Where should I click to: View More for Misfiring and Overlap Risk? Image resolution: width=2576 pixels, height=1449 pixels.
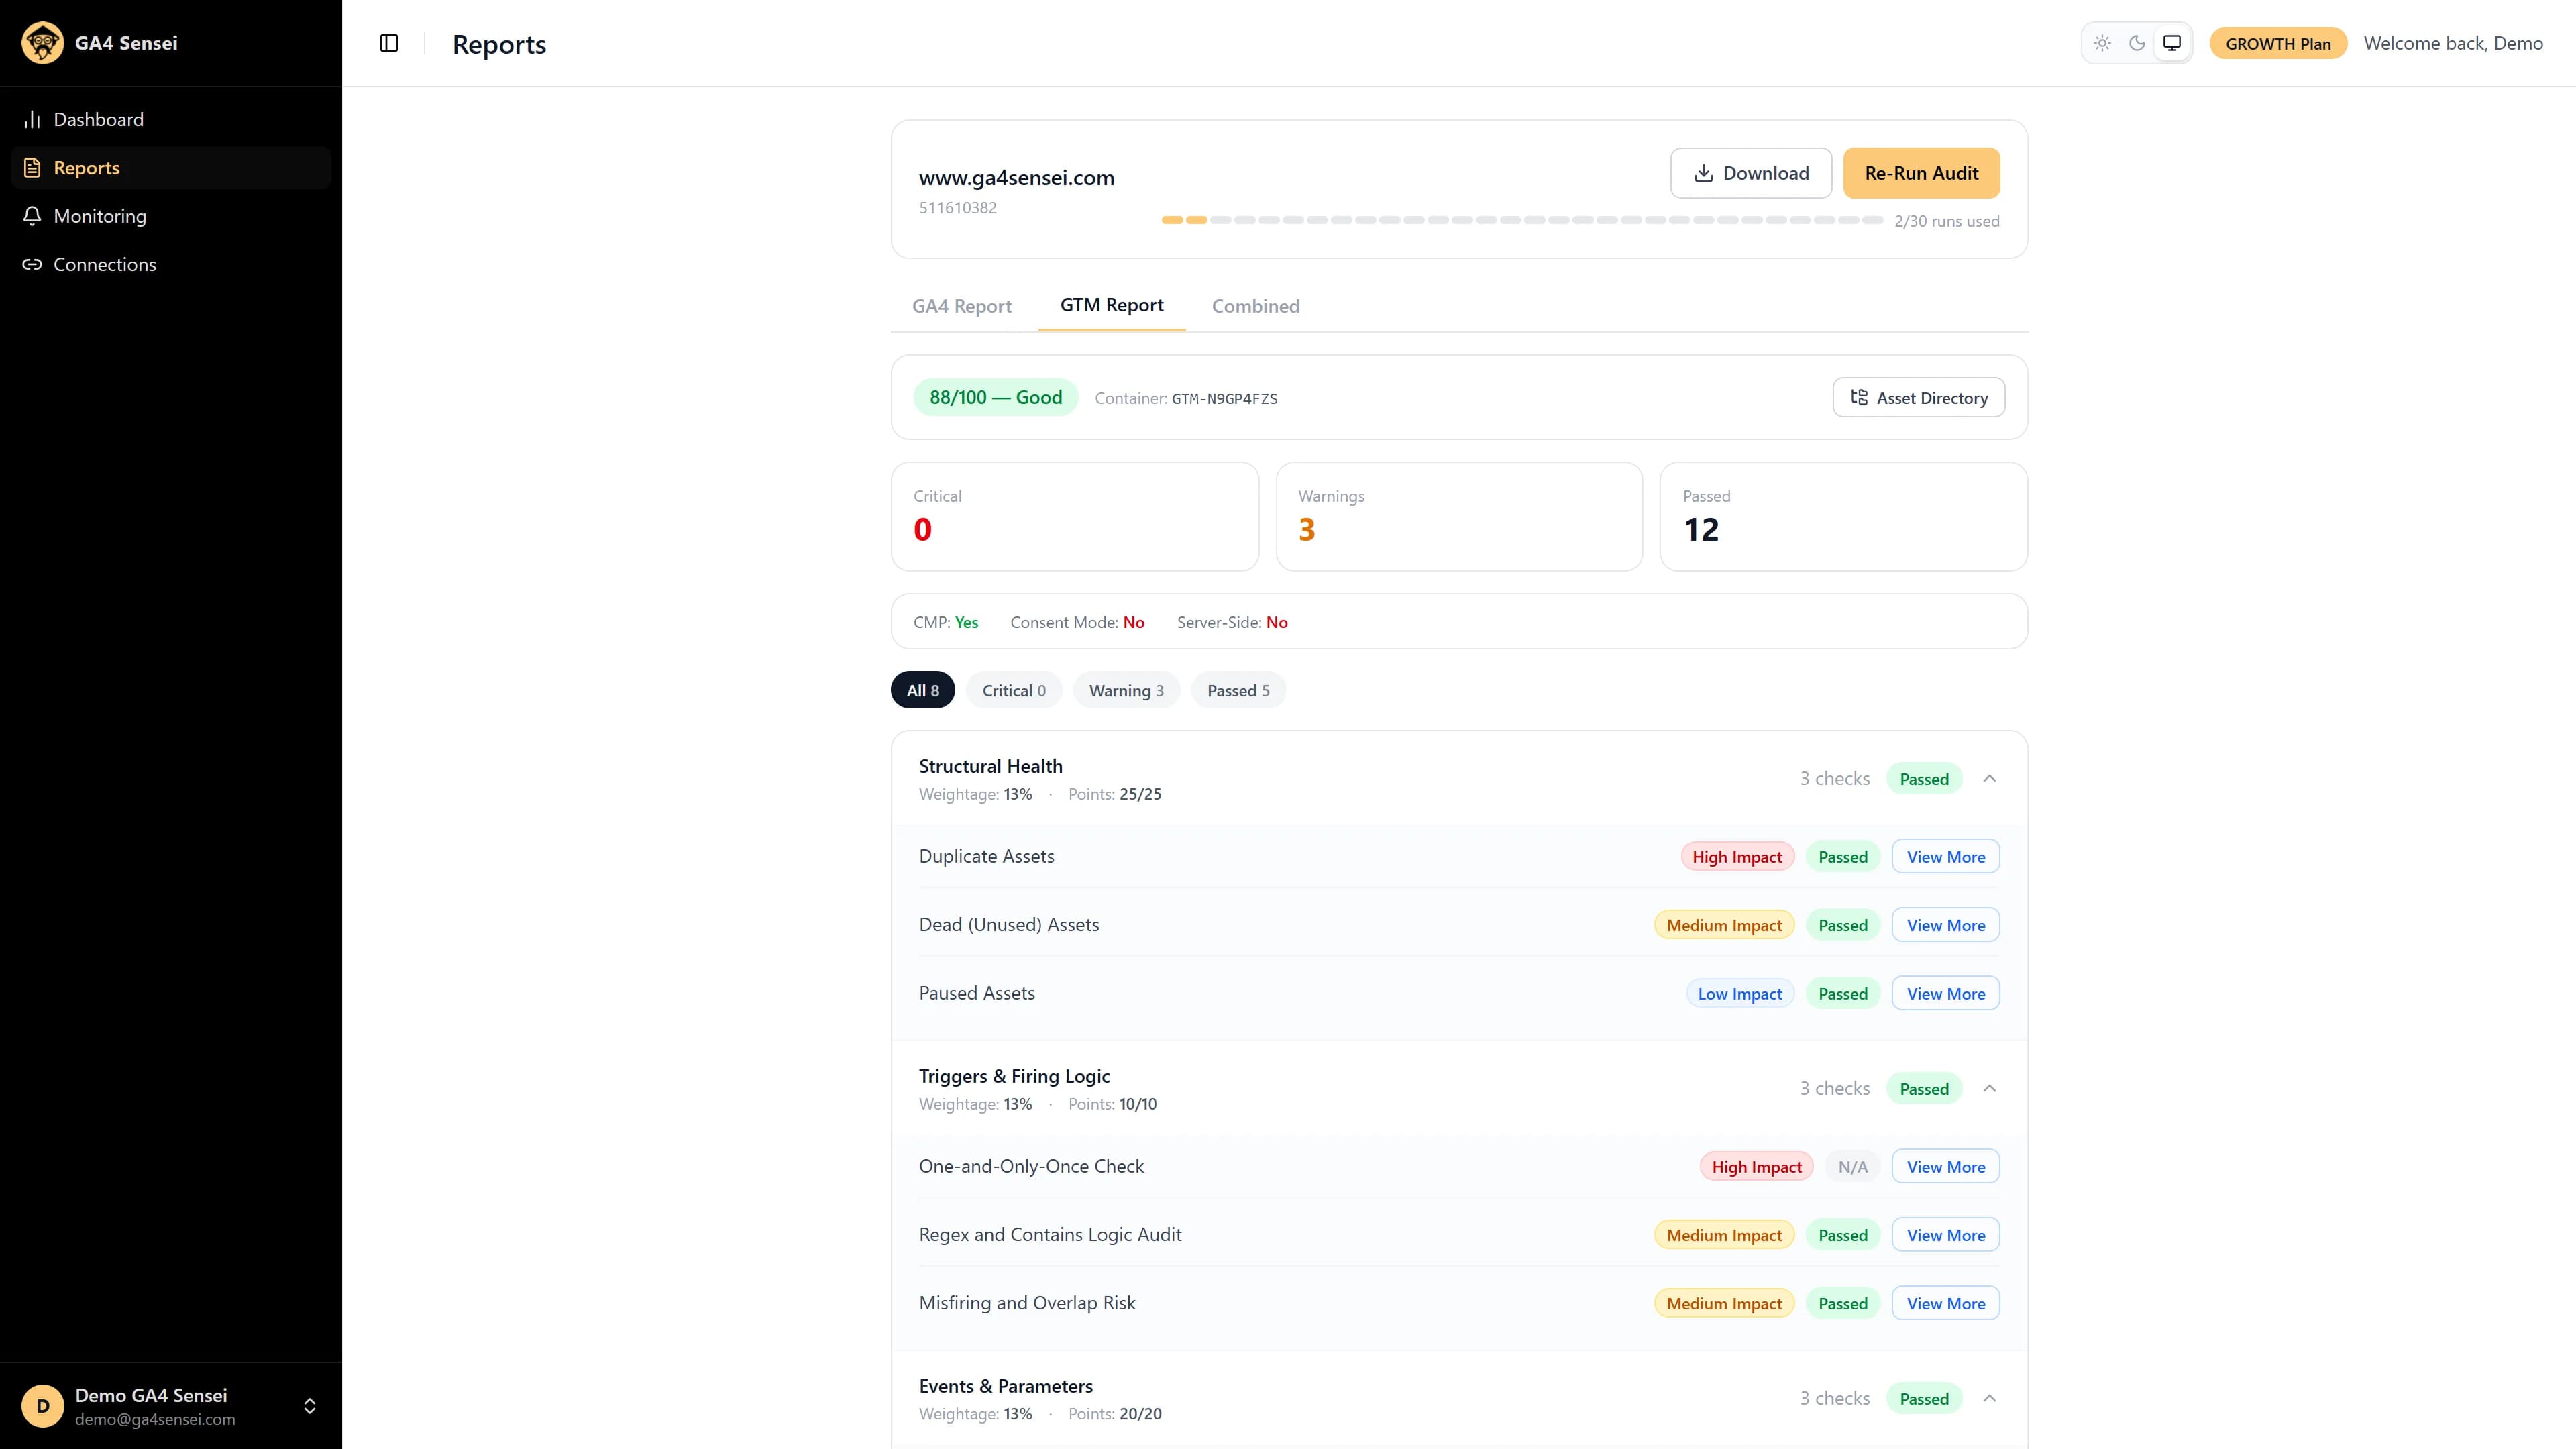coord(1945,1303)
